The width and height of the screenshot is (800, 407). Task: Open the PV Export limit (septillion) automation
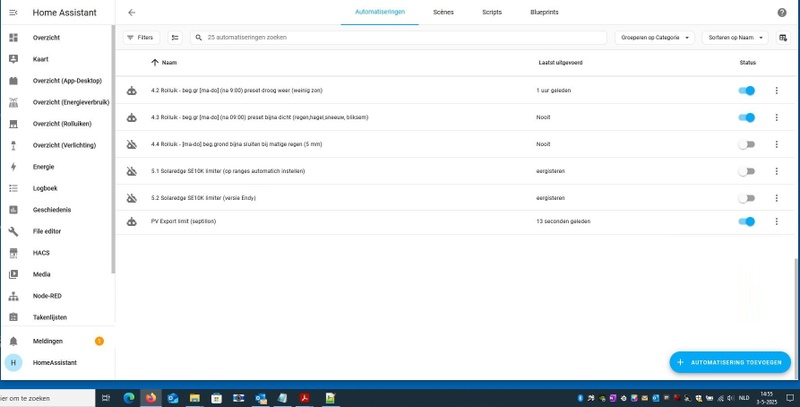point(183,222)
